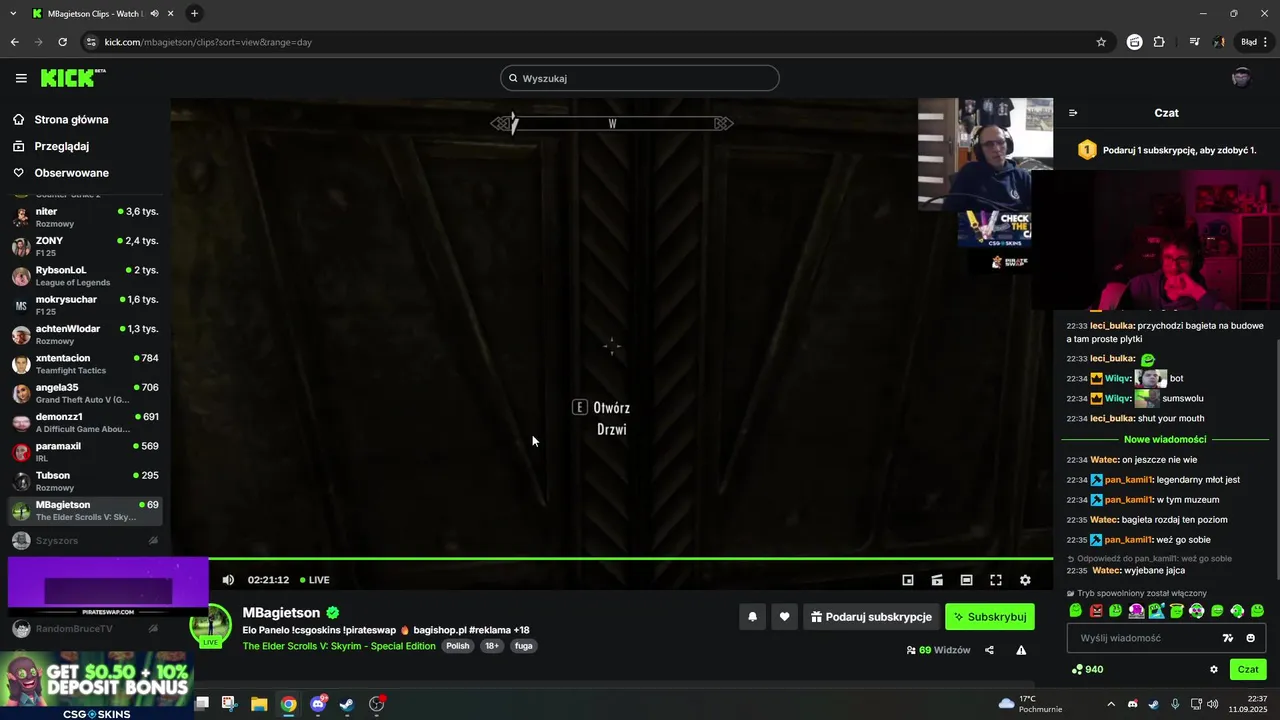Open achtenWlodar's channel in sidebar
Viewport: 1280px width, 720px height.
[84, 334]
